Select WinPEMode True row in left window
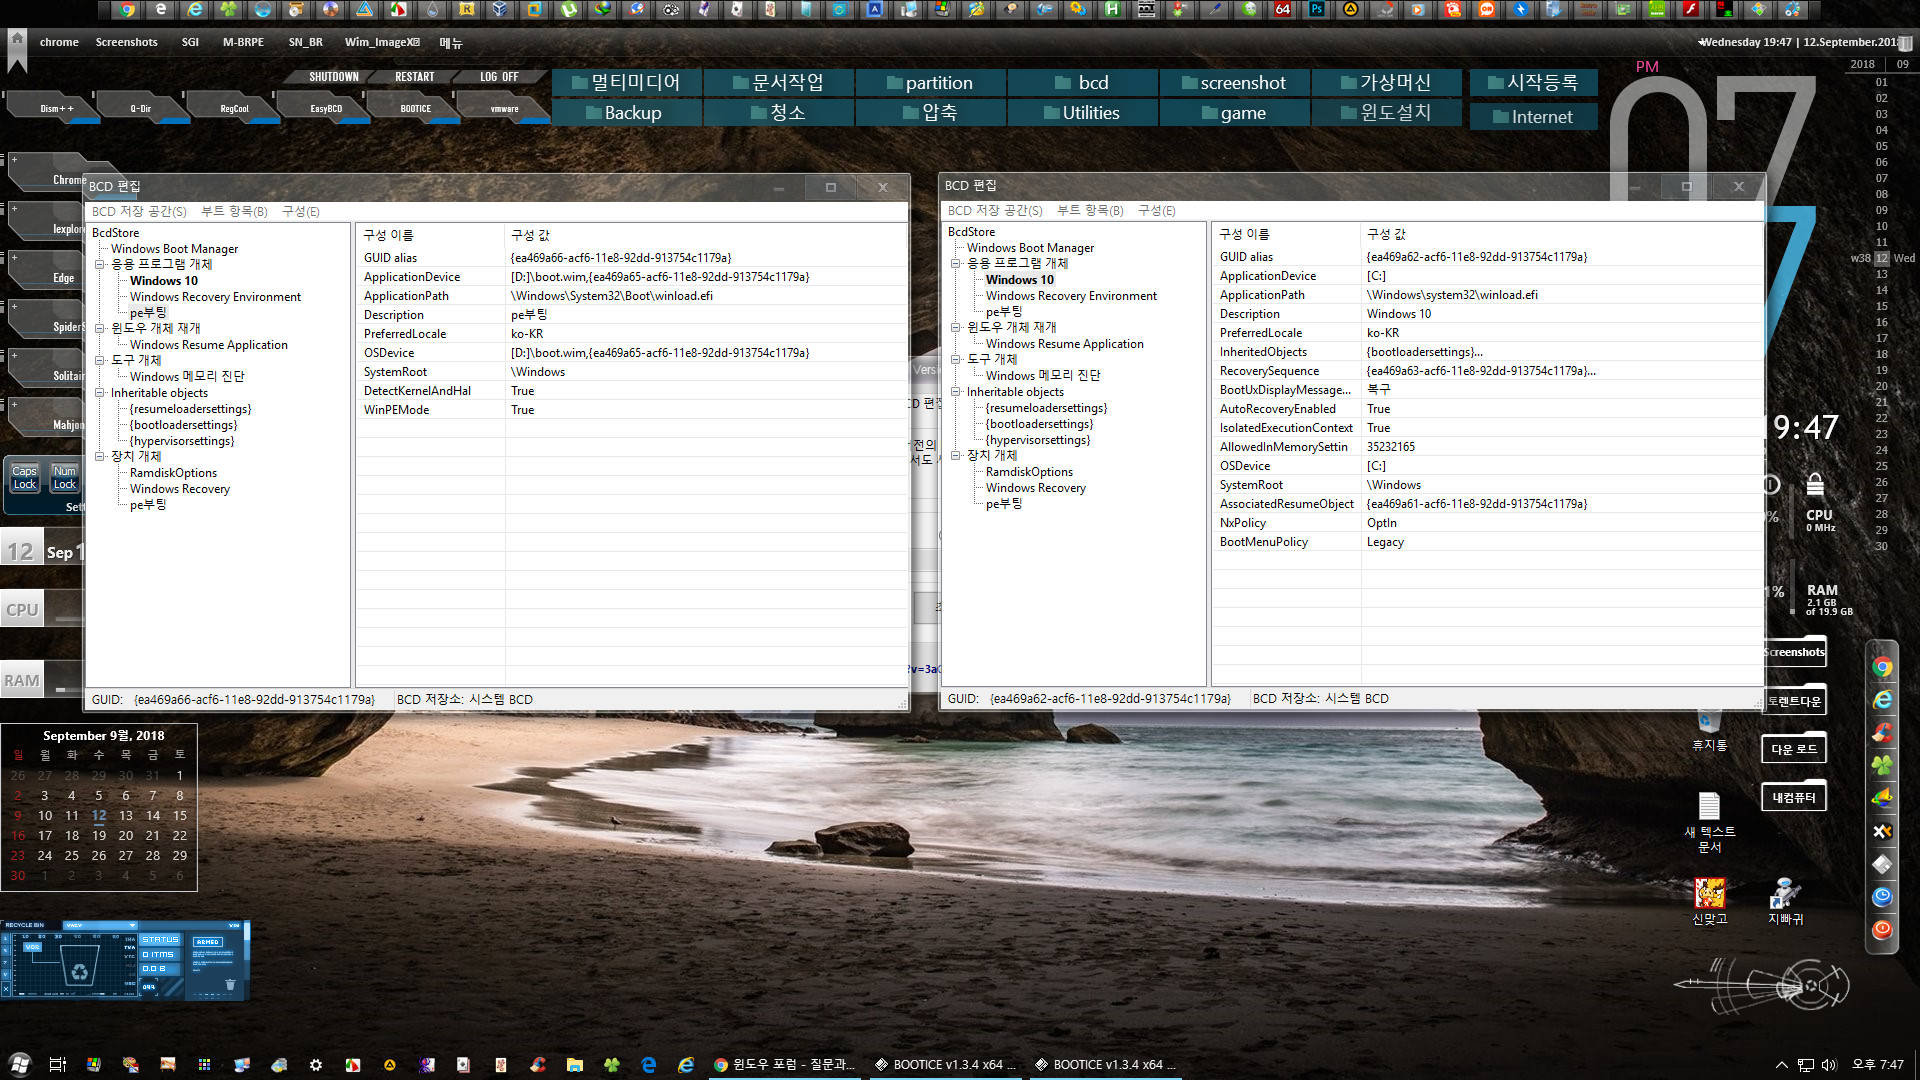Viewport: 1920px width, 1080px height. pos(631,410)
